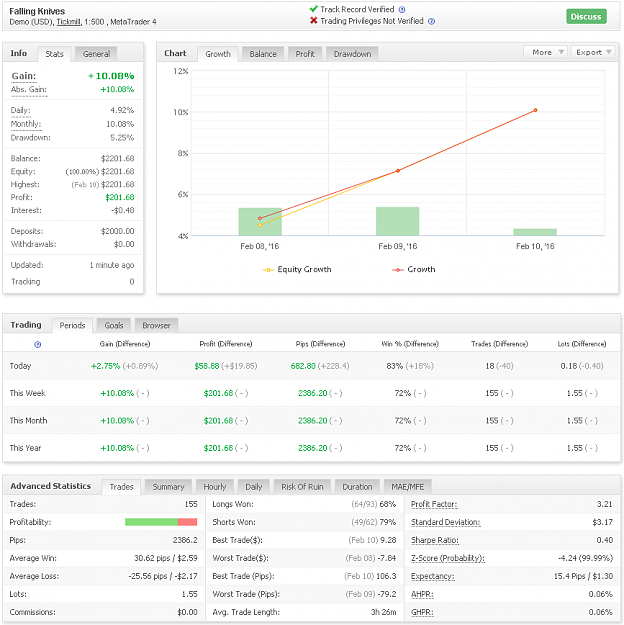Click the green Track Record Verified checkmark
Image resolution: width=624 pixels, height=625 pixels.
point(313,9)
